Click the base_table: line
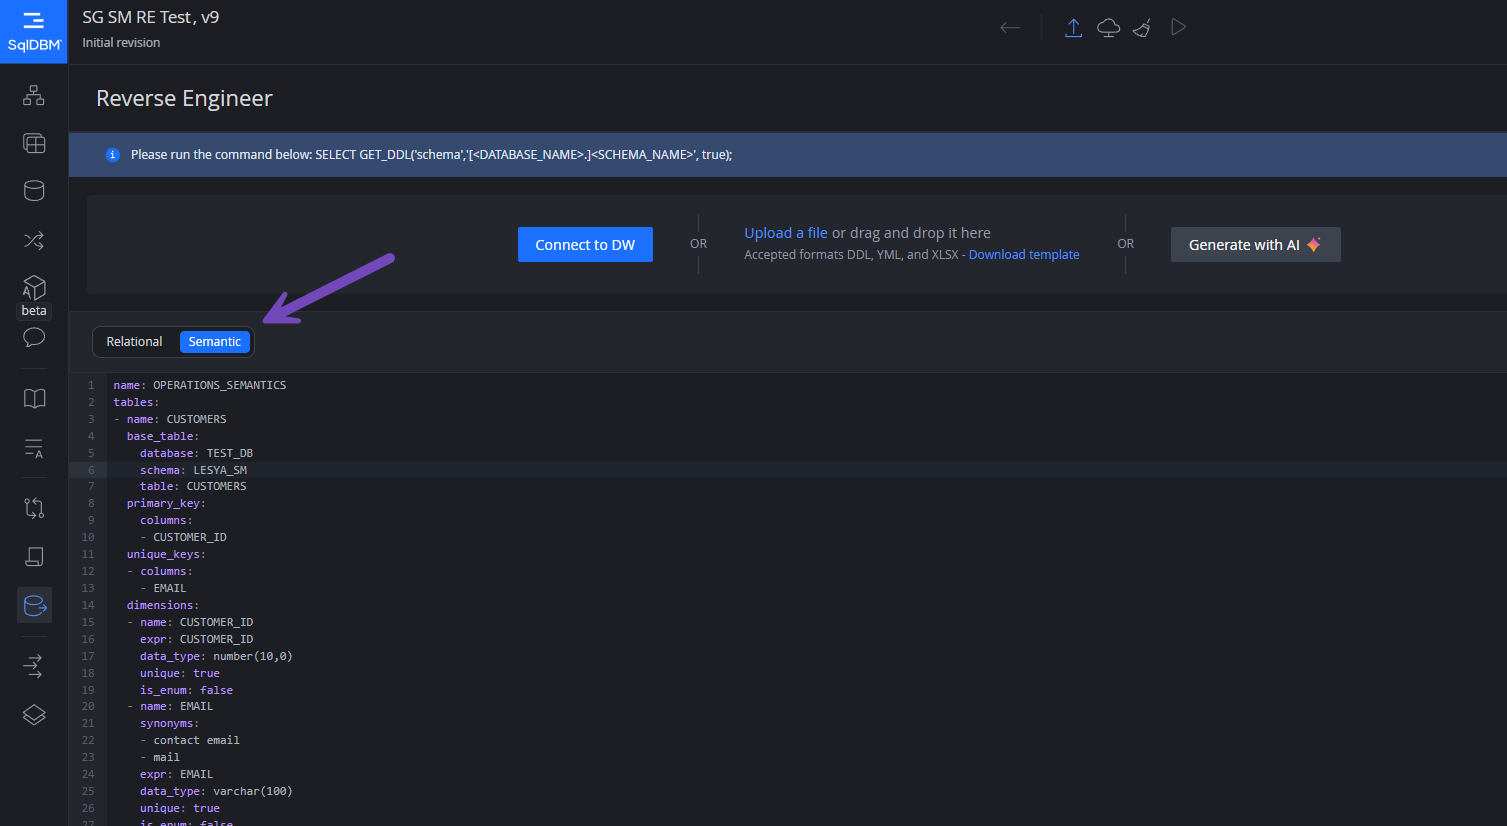Viewport: 1507px width, 826px height. click(163, 436)
